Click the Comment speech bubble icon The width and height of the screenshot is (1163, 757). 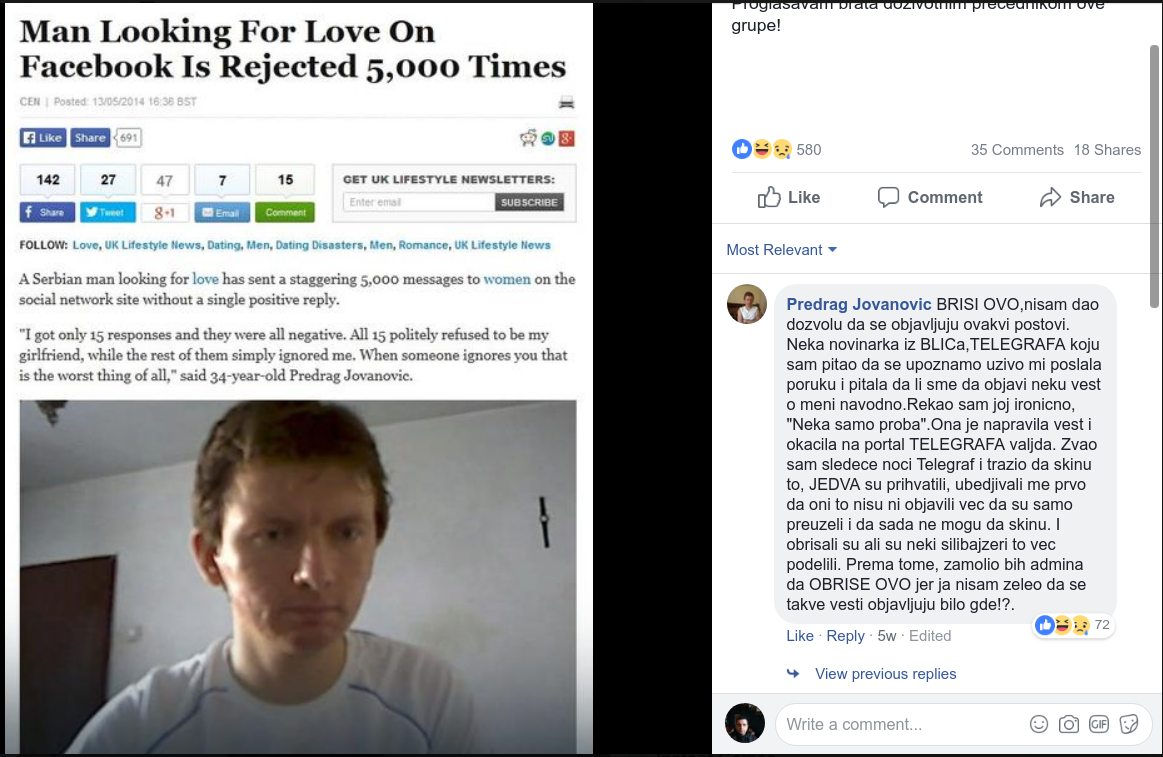(x=888, y=197)
